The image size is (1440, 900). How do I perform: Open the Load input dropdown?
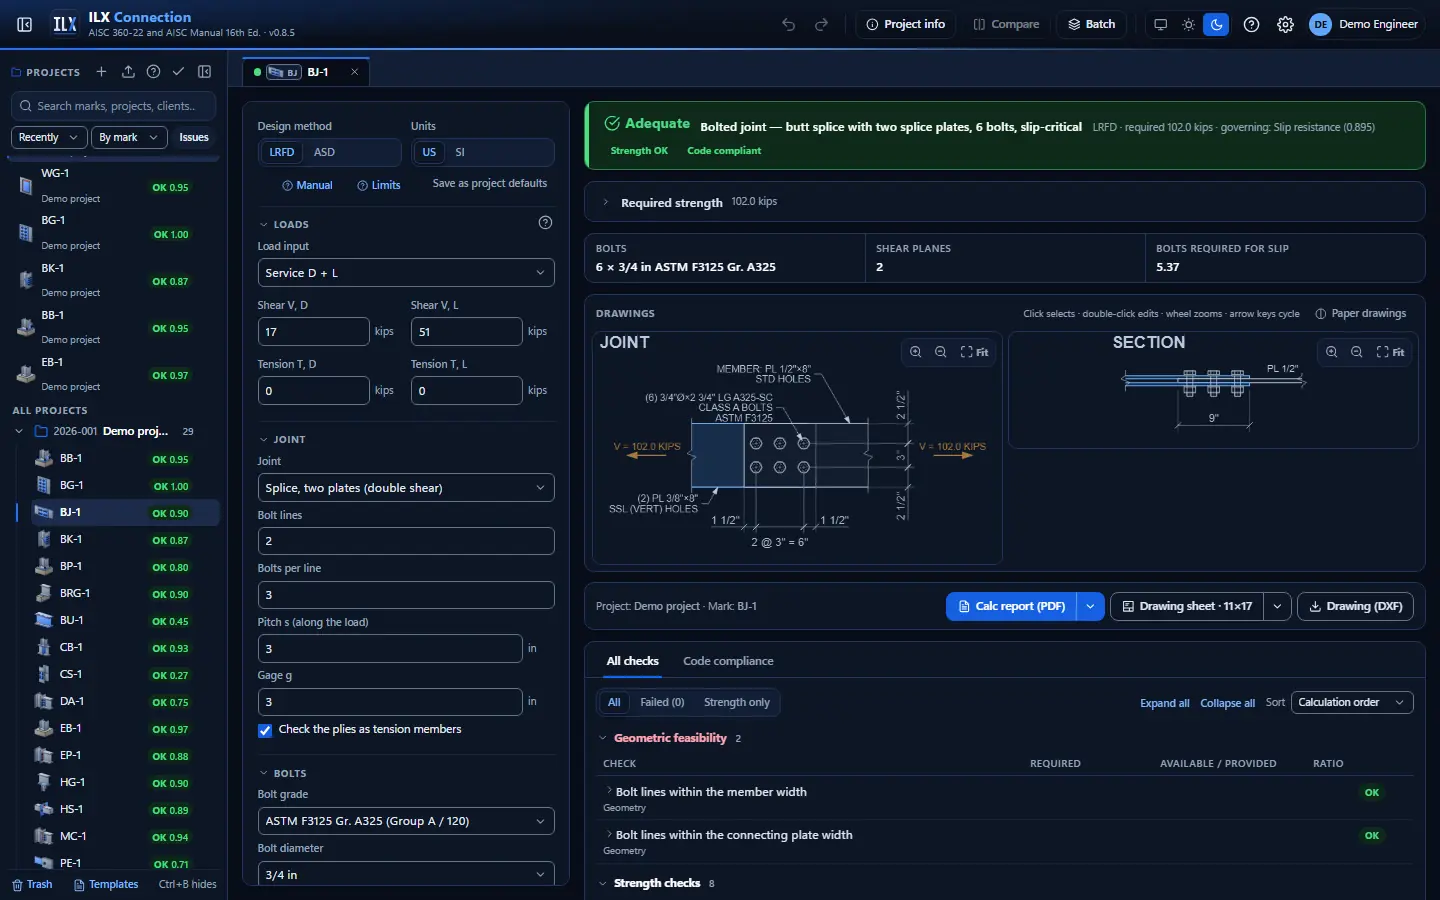click(x=406, y=273)
